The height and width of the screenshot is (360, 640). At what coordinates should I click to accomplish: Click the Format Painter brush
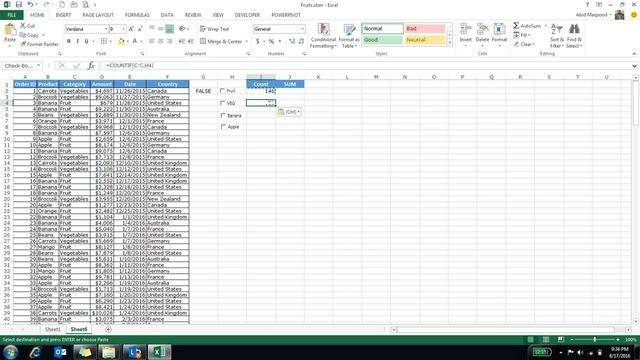point(23,44)
